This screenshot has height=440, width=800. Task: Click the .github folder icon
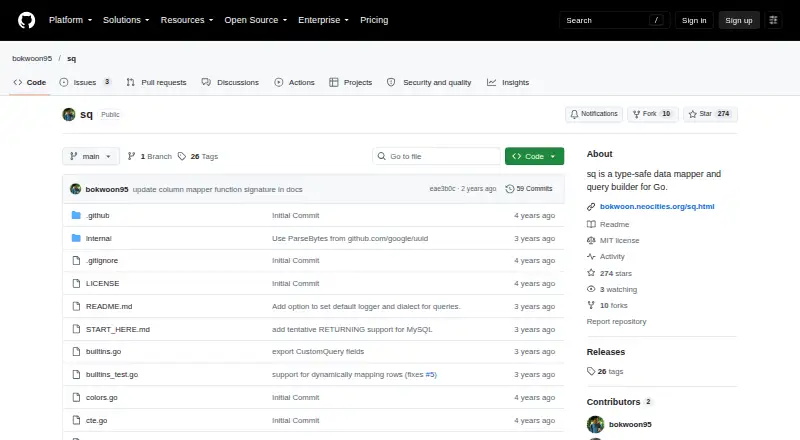coord(76,215)
